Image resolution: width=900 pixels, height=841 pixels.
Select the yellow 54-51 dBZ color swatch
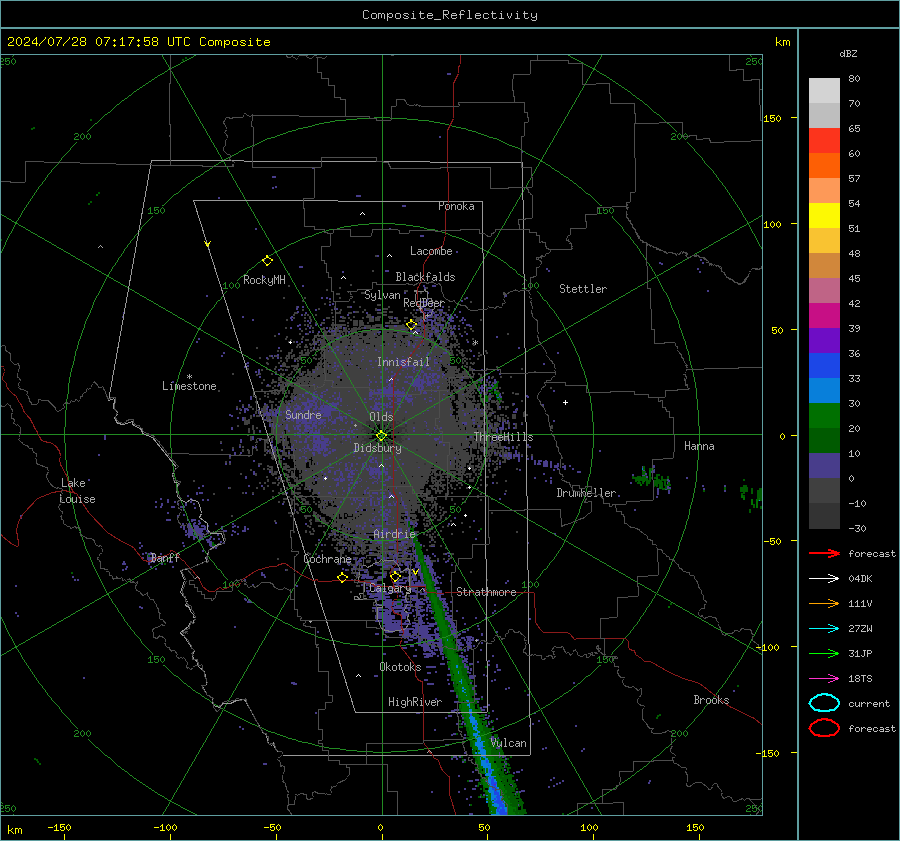[824, 216]
